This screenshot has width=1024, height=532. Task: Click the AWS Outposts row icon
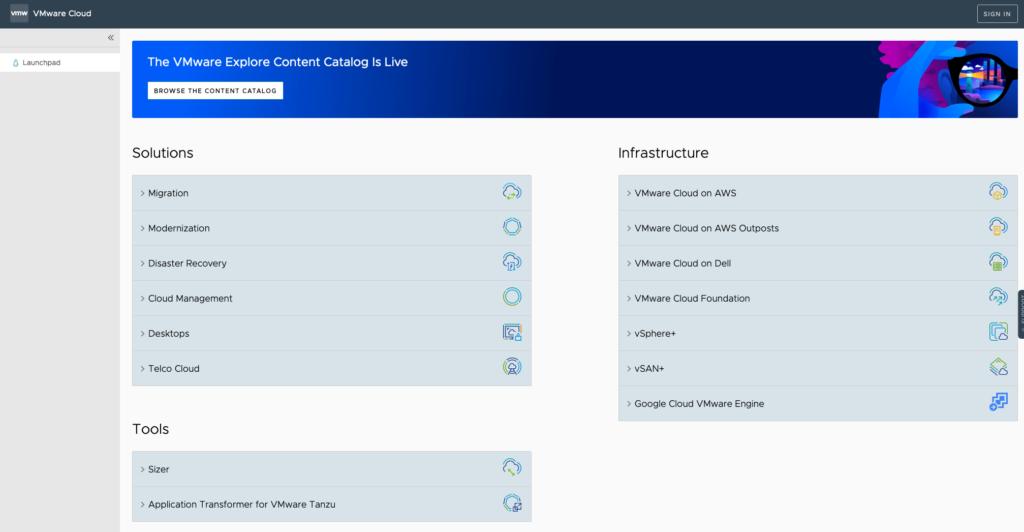pos(998,227)
